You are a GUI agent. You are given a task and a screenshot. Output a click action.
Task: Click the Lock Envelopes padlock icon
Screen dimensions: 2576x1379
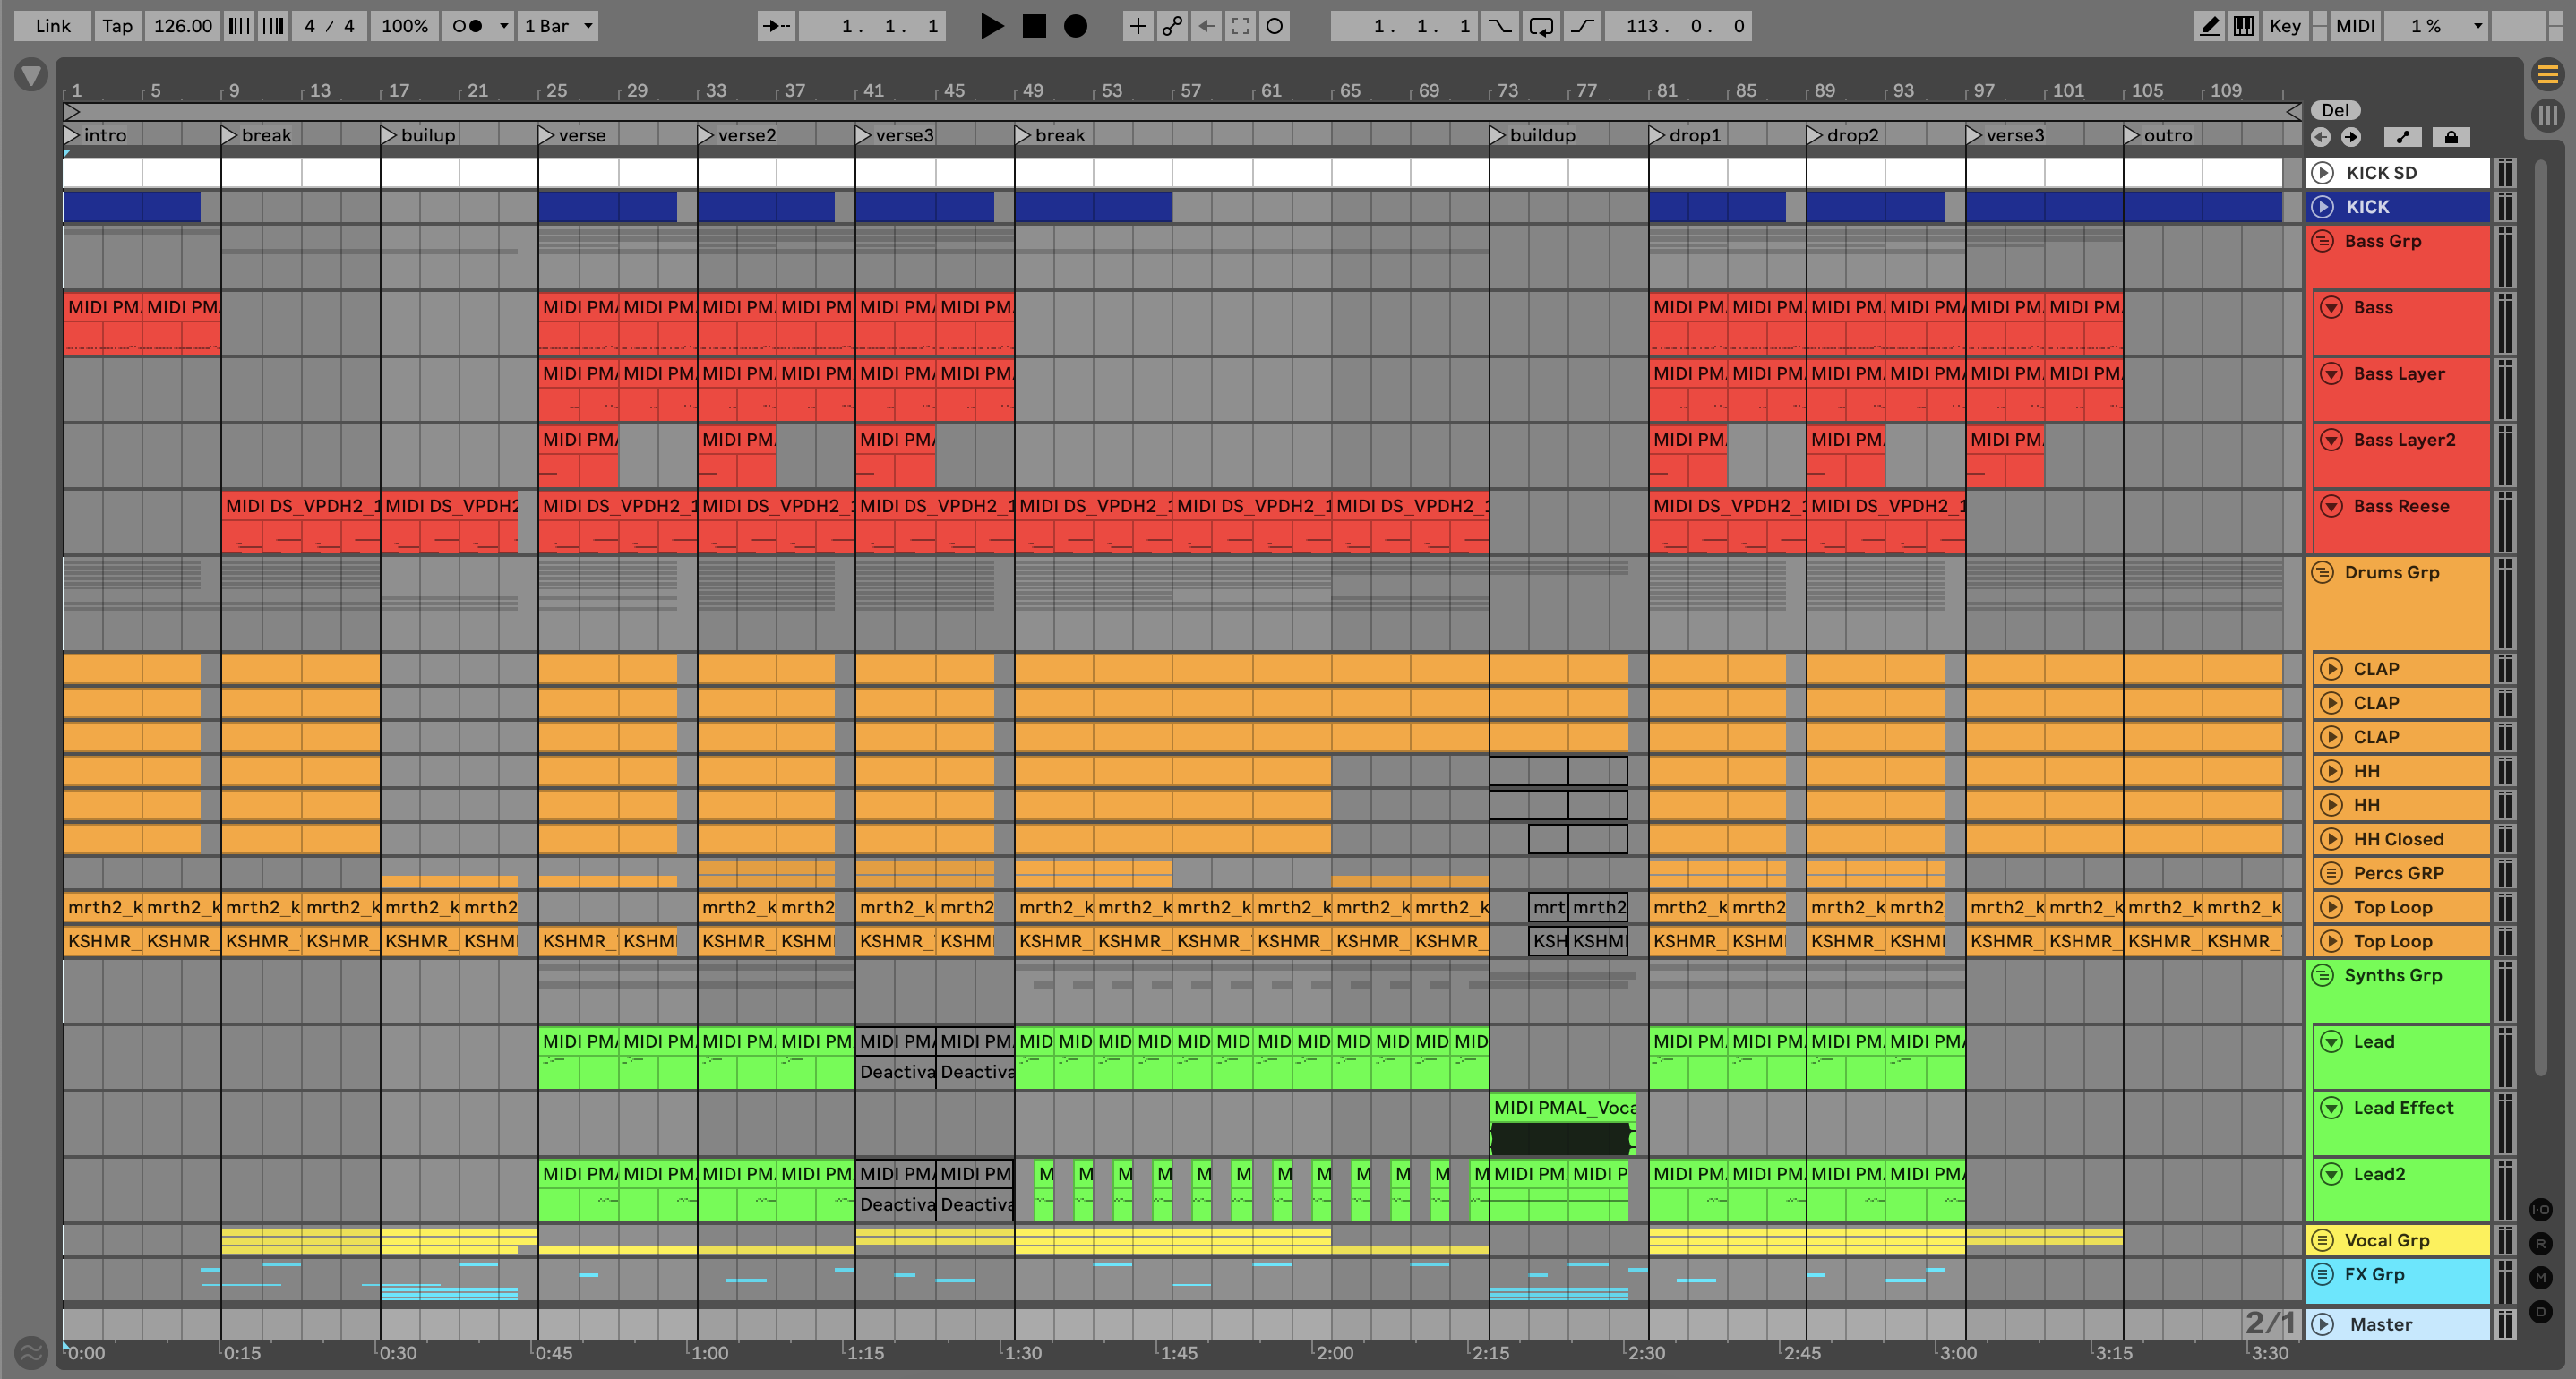[x=2451, y=137]
